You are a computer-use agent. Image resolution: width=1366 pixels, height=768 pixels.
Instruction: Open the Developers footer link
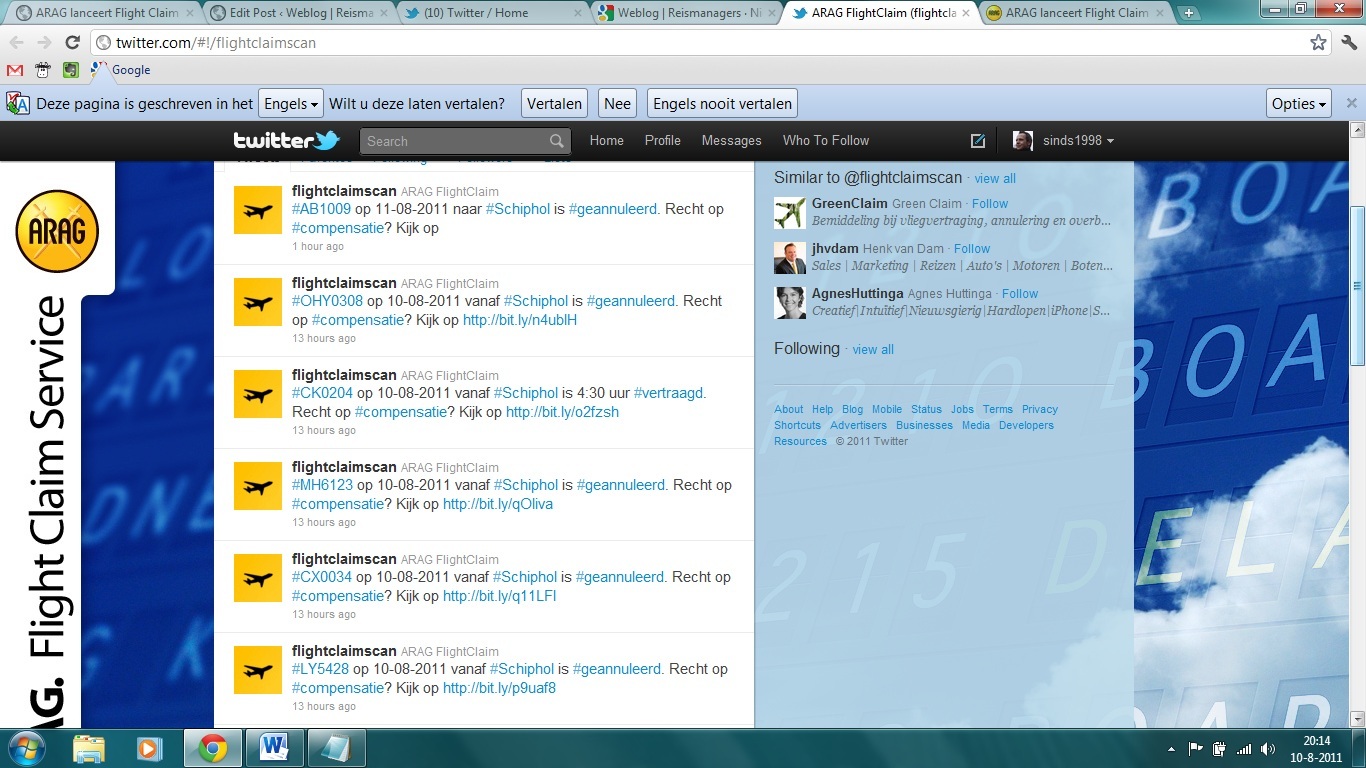[1026, 425]
